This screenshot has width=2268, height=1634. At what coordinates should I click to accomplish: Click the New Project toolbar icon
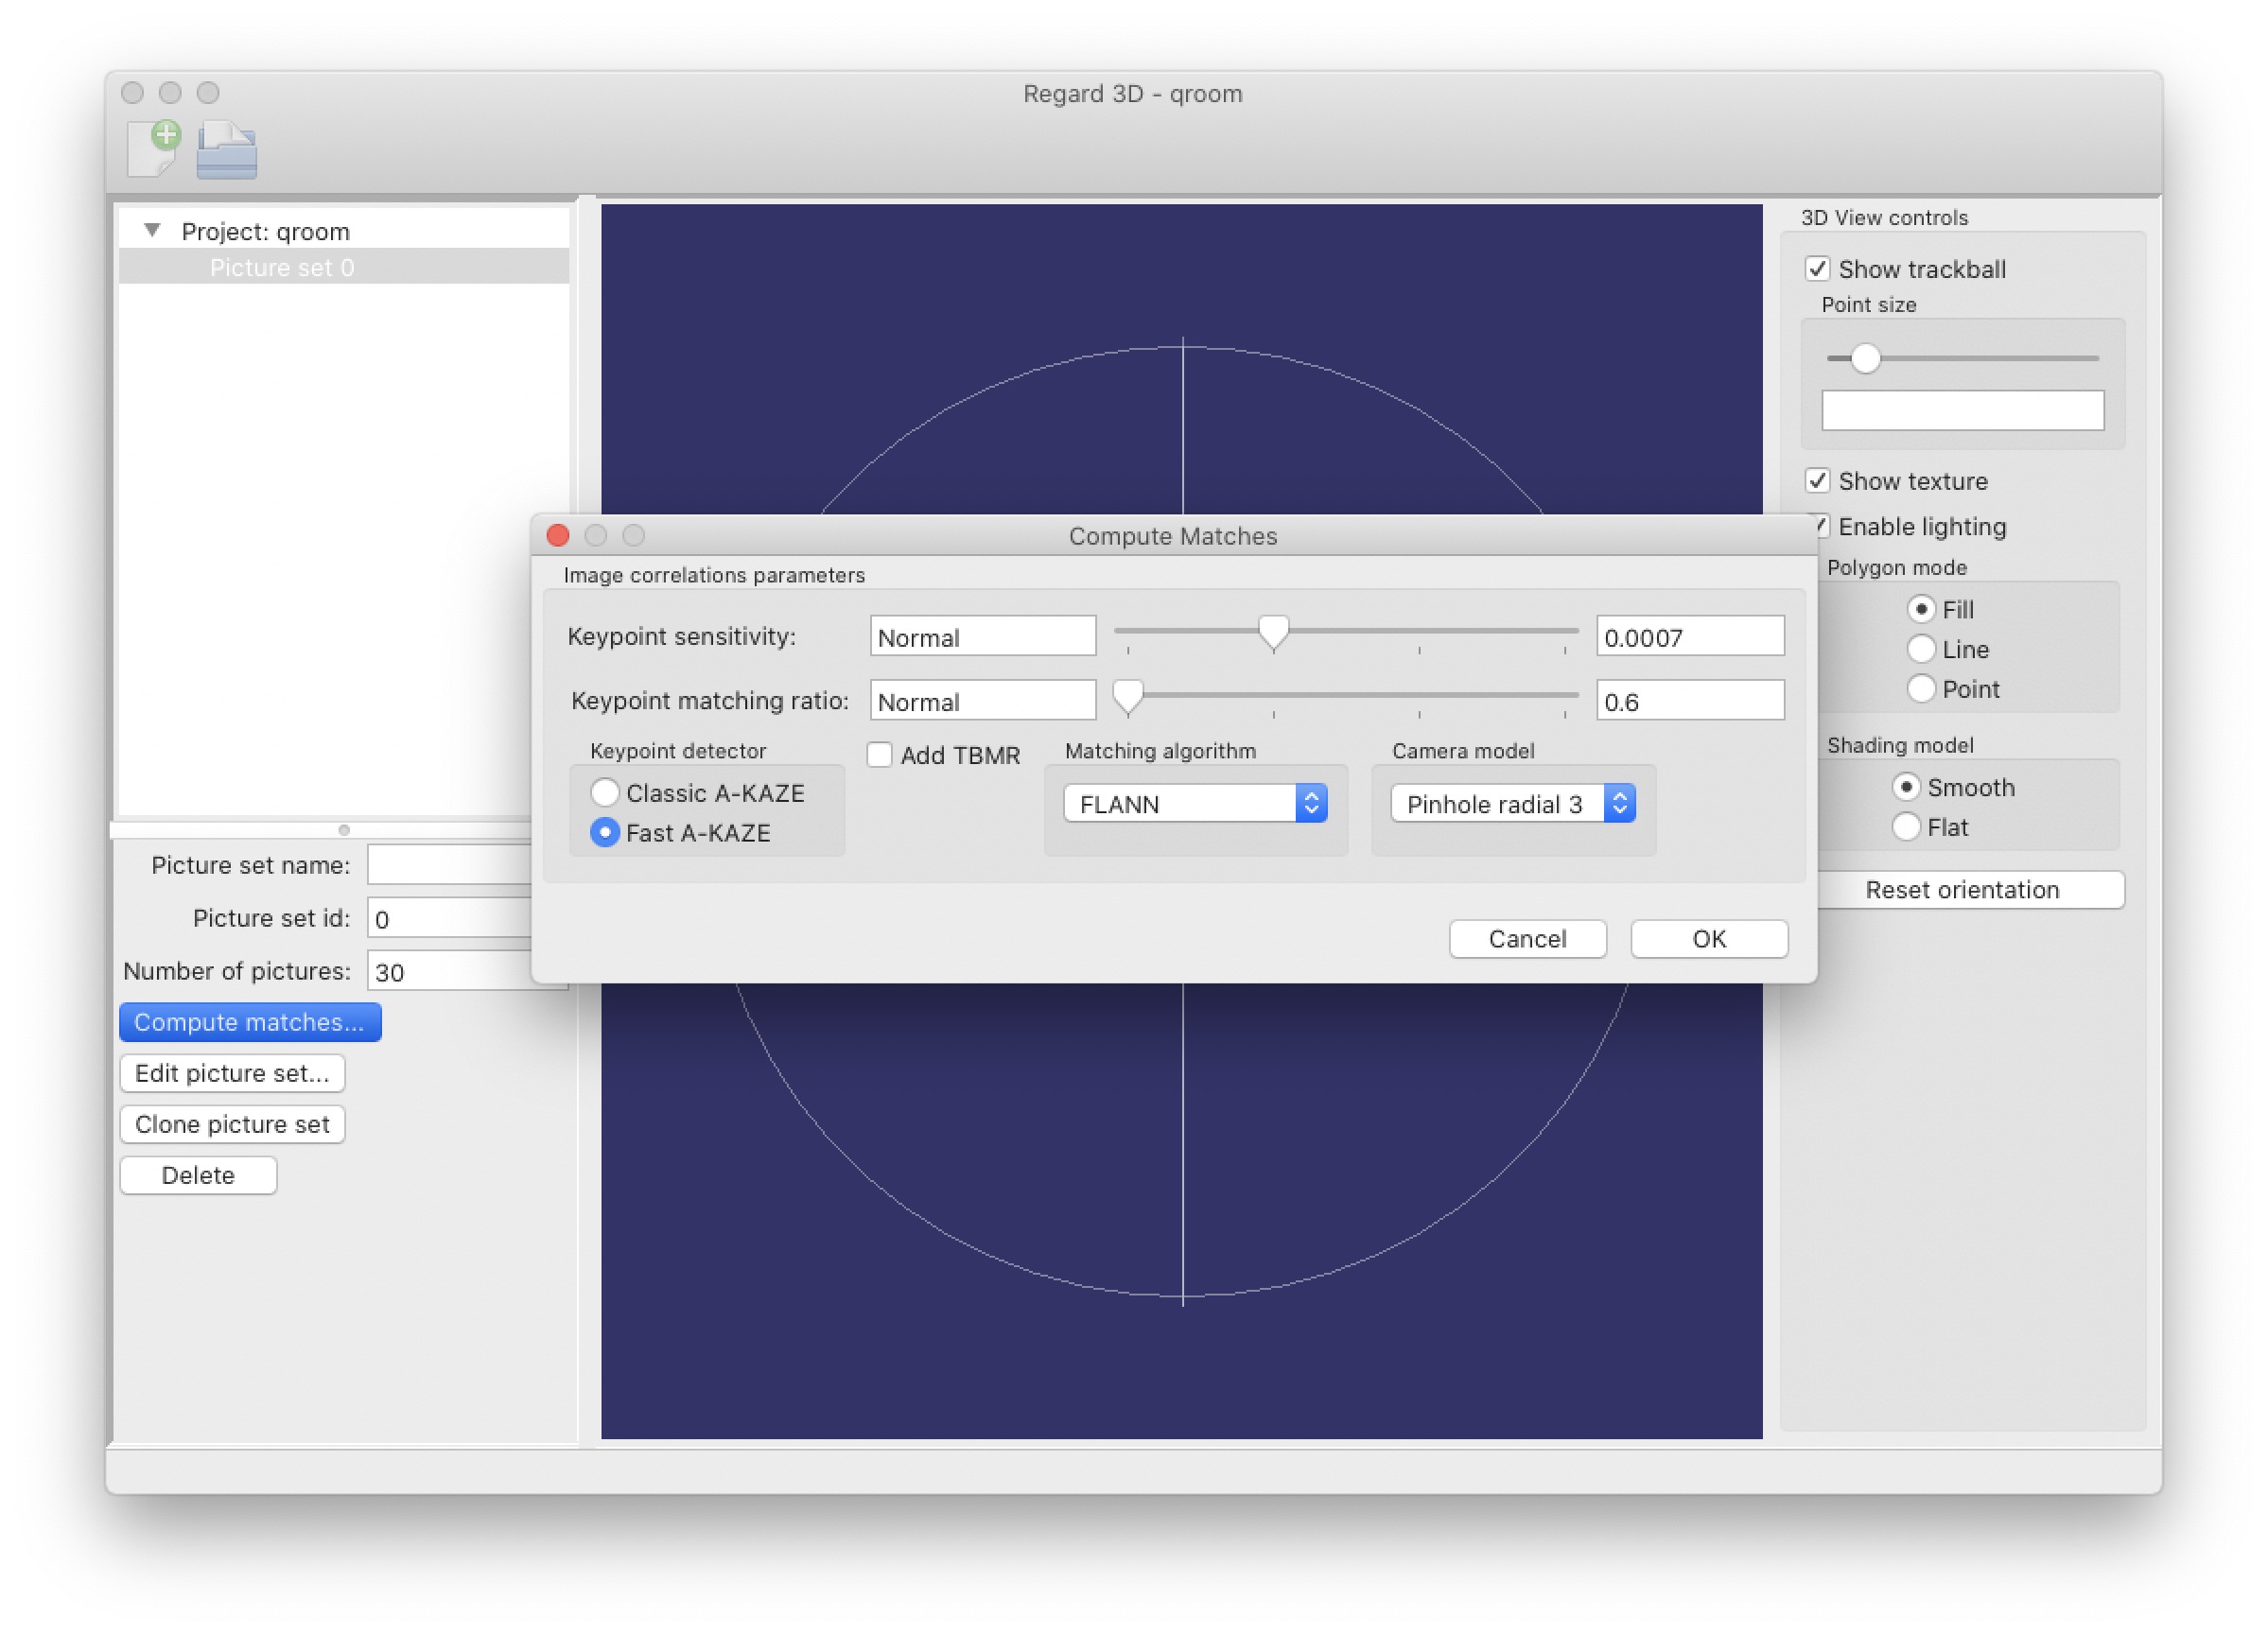(x=154, y=149)
